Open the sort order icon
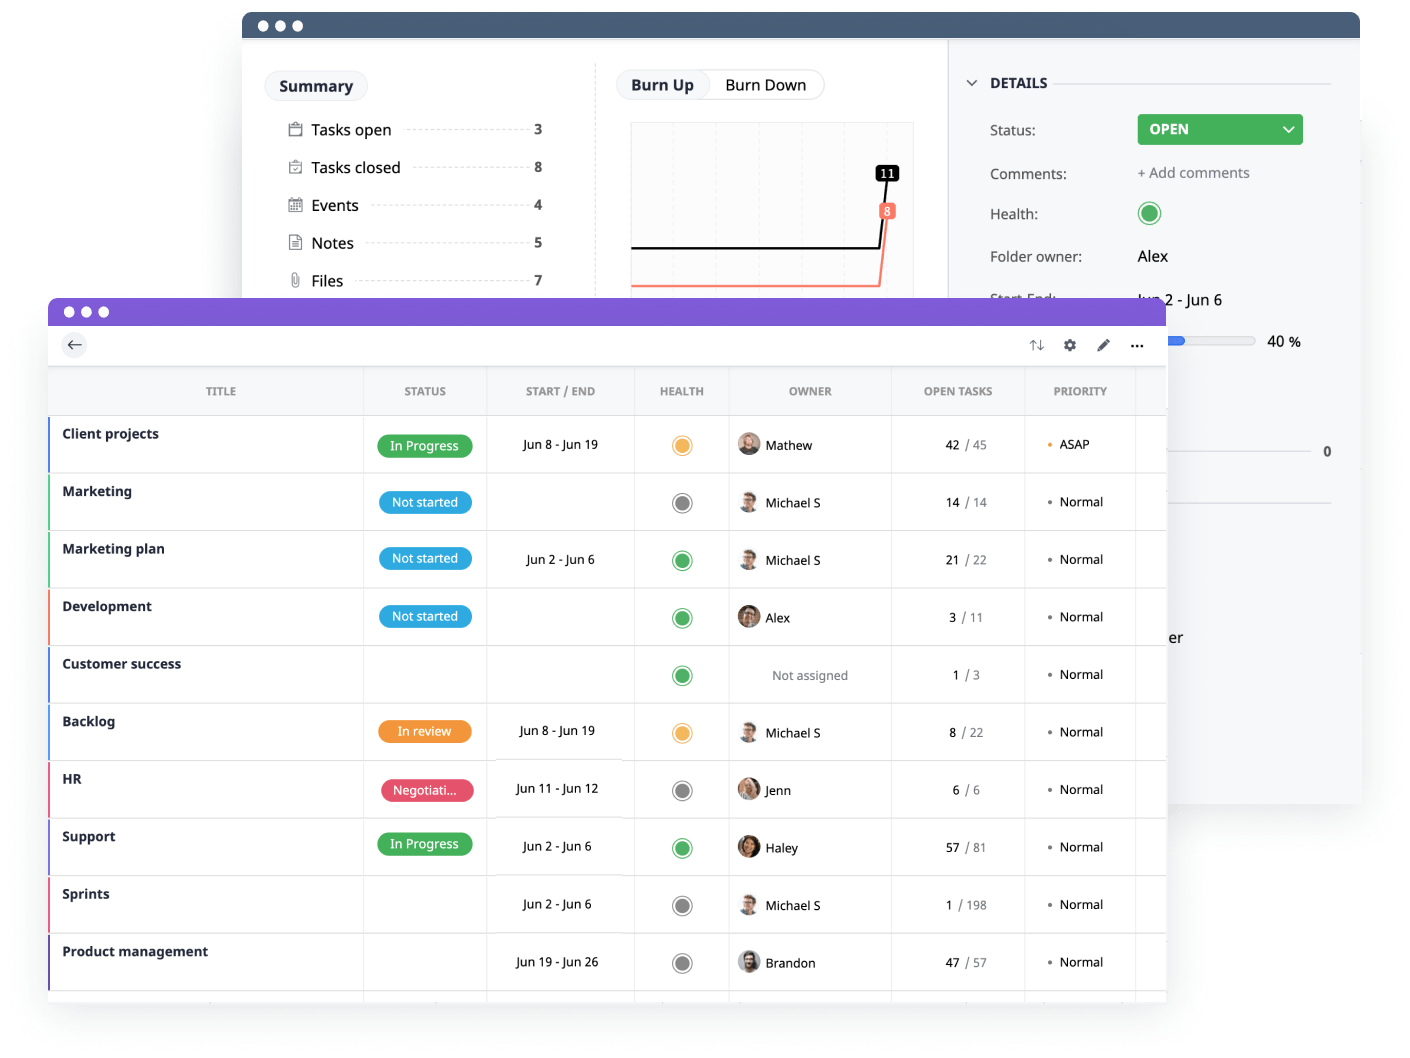Viewport: 1410px width, 1058px height. pyautogui.click(x=1036, y=344)
